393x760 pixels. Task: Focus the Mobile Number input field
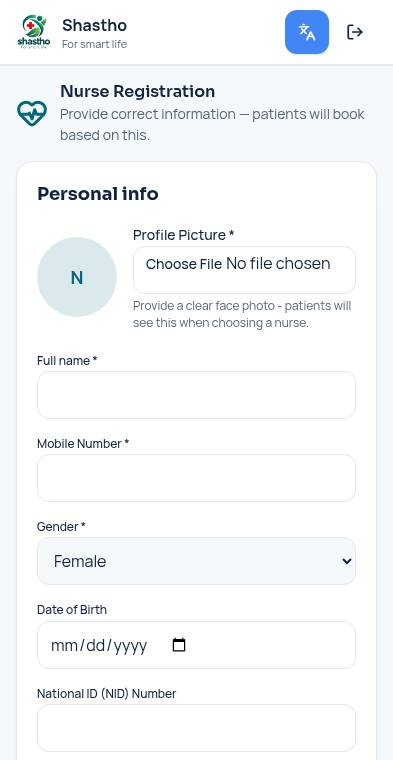click(x=196, y=478)
